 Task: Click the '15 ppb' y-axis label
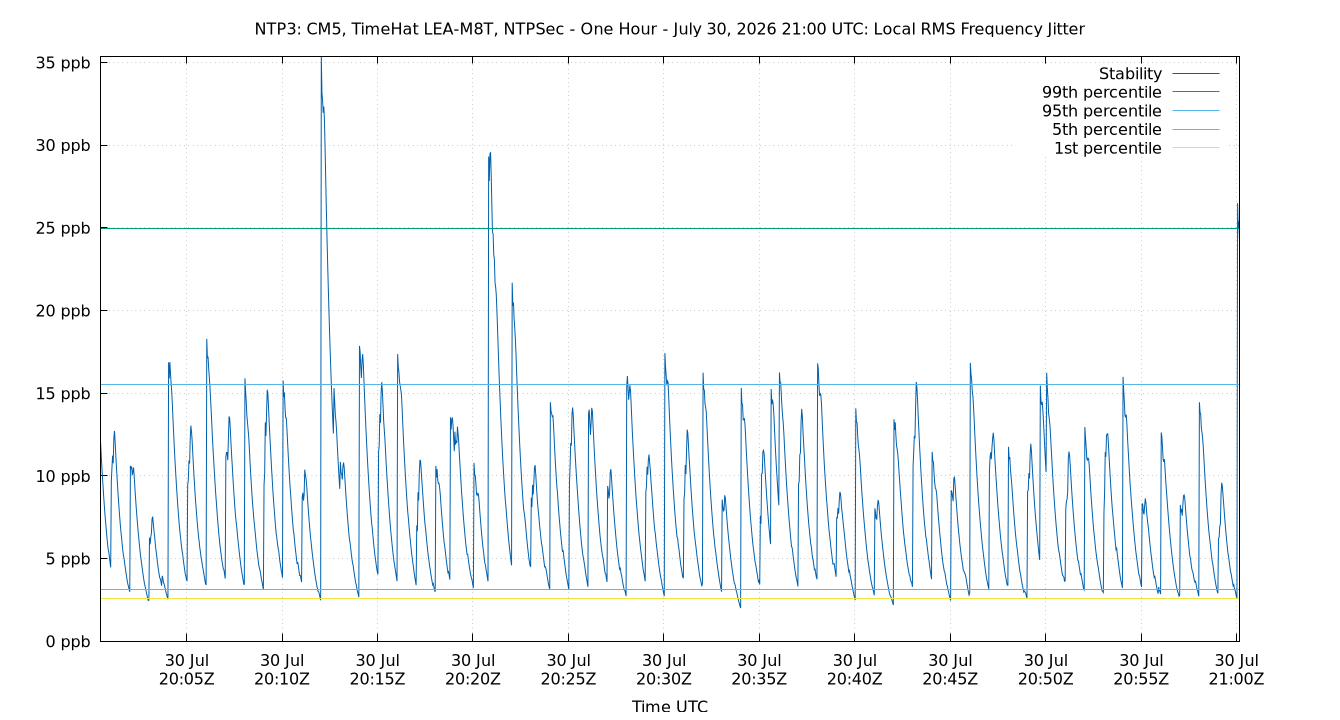[x=62, y=393]
